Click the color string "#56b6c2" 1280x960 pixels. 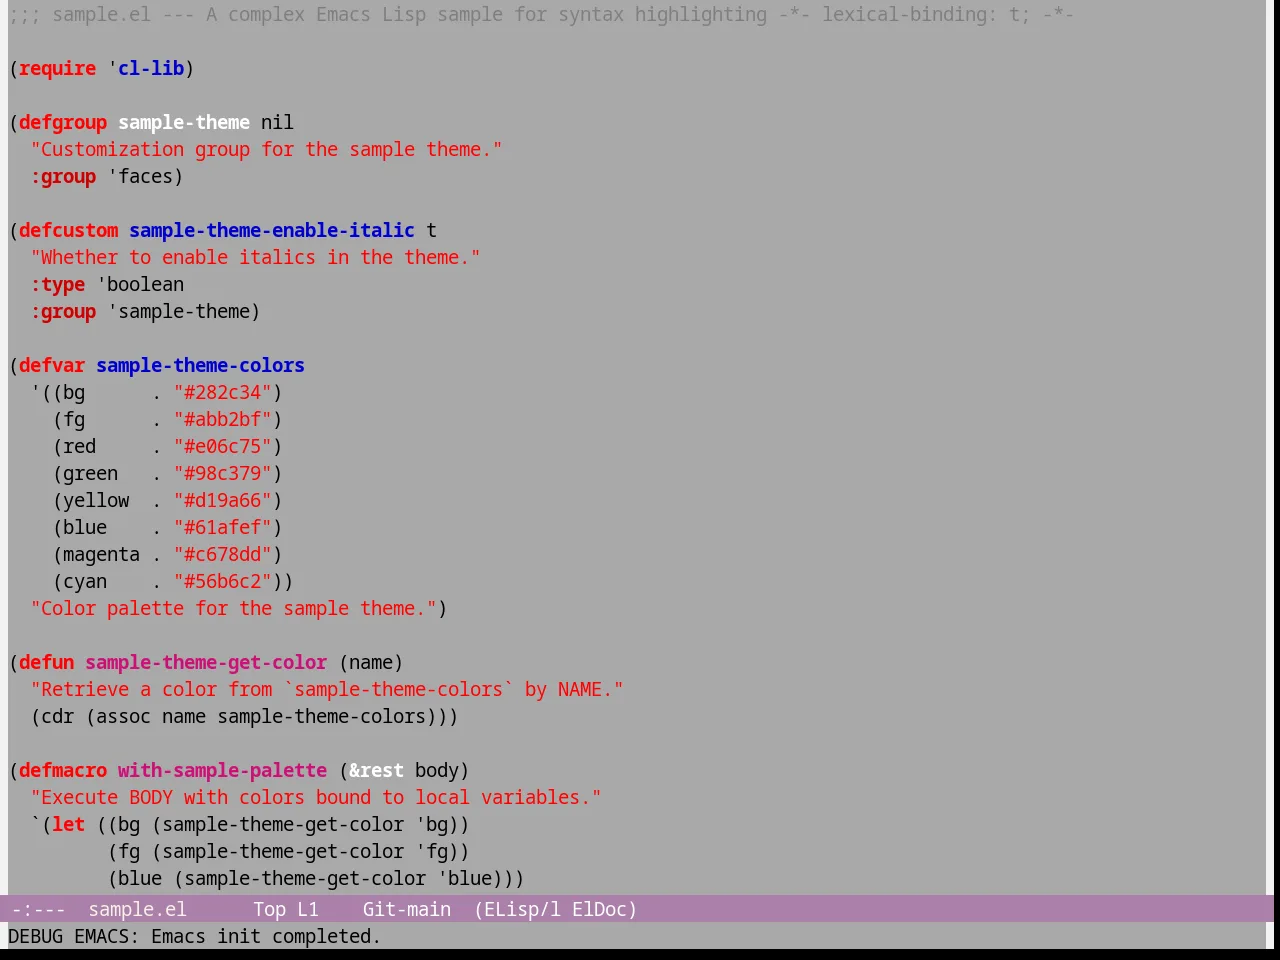tap(223, 581)
